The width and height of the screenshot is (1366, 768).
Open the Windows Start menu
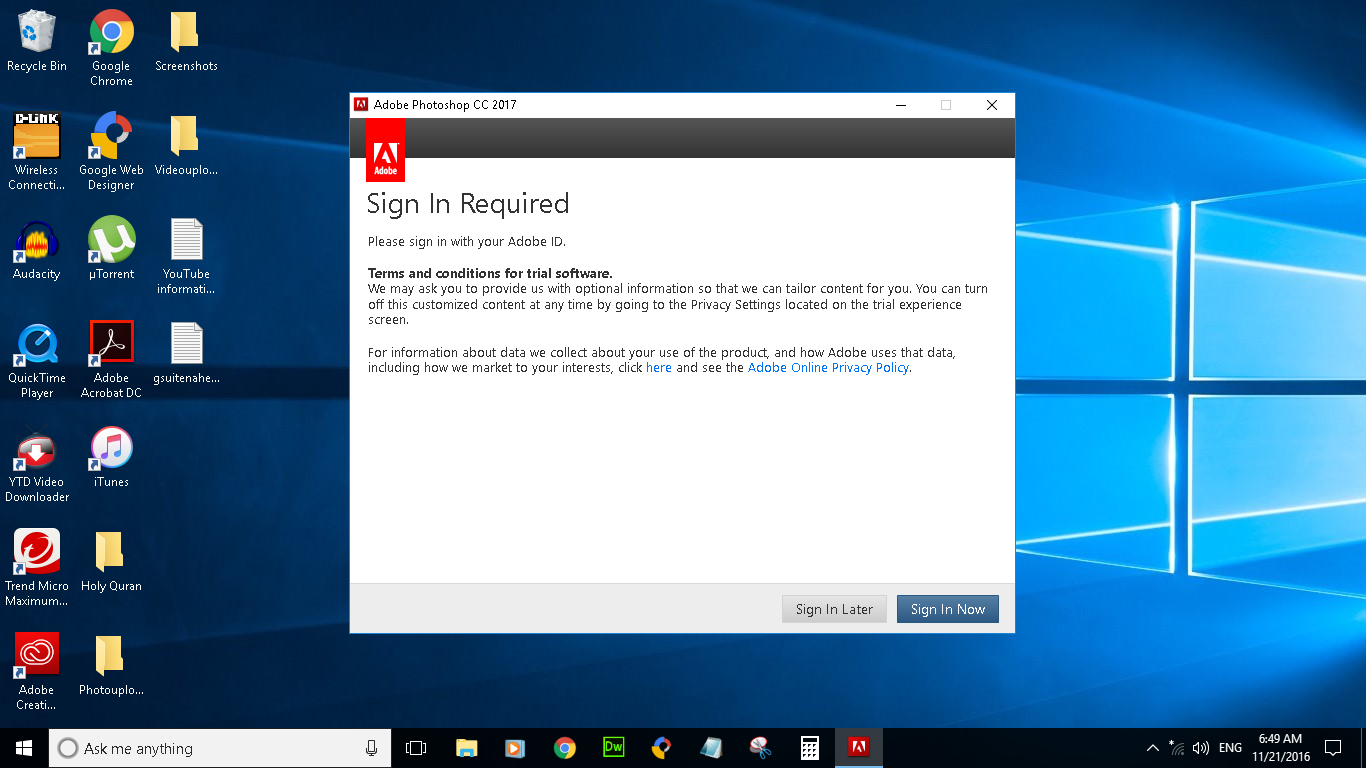click(x=24, y=748)
